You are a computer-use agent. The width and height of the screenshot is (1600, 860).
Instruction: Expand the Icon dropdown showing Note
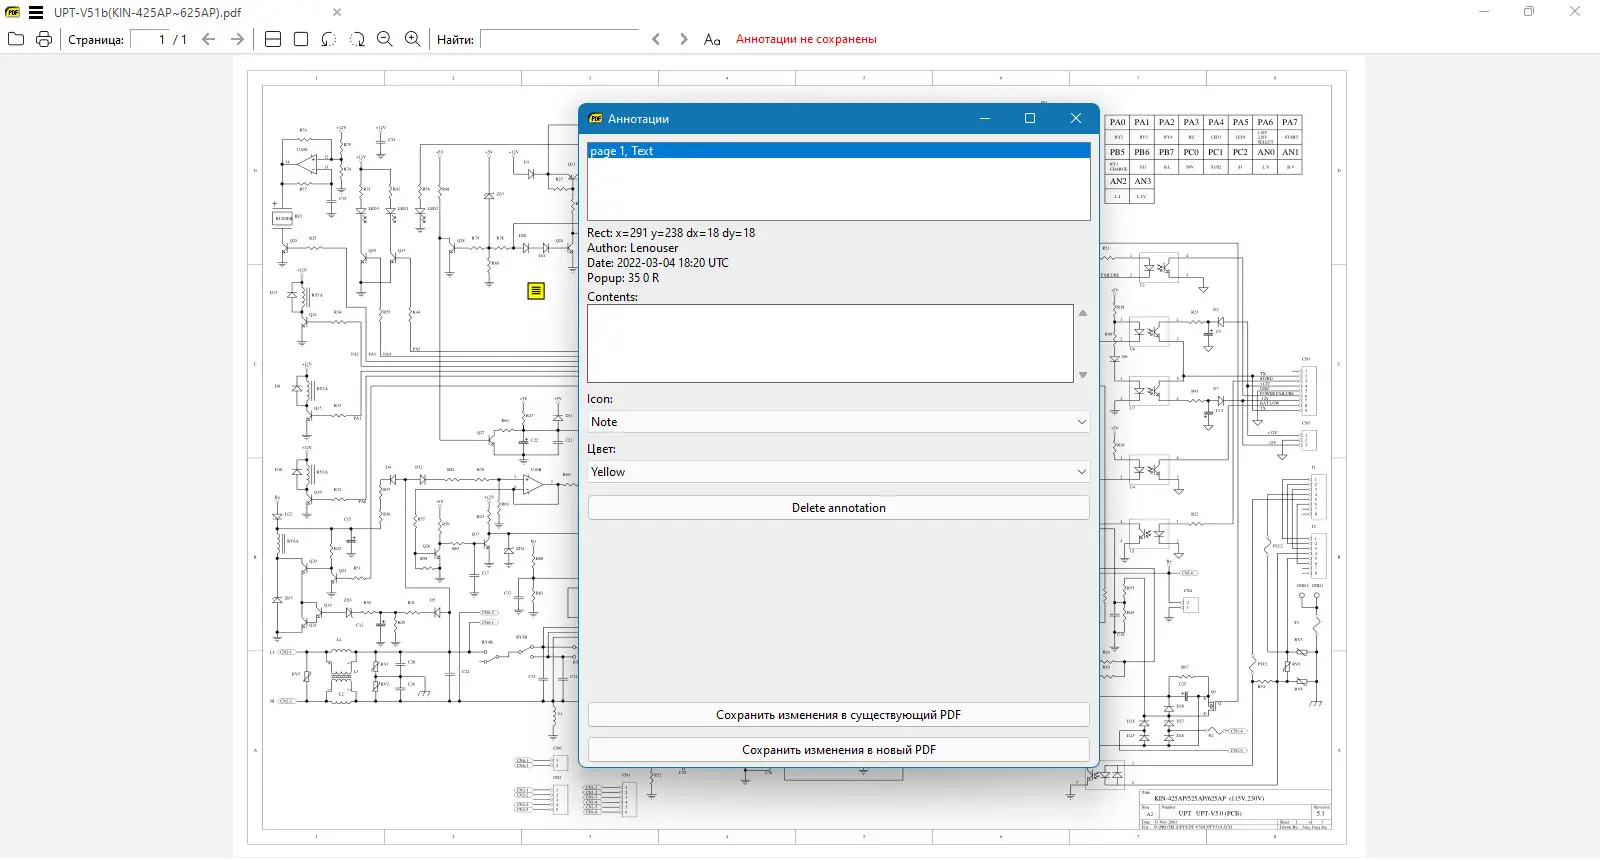(838, 422)
